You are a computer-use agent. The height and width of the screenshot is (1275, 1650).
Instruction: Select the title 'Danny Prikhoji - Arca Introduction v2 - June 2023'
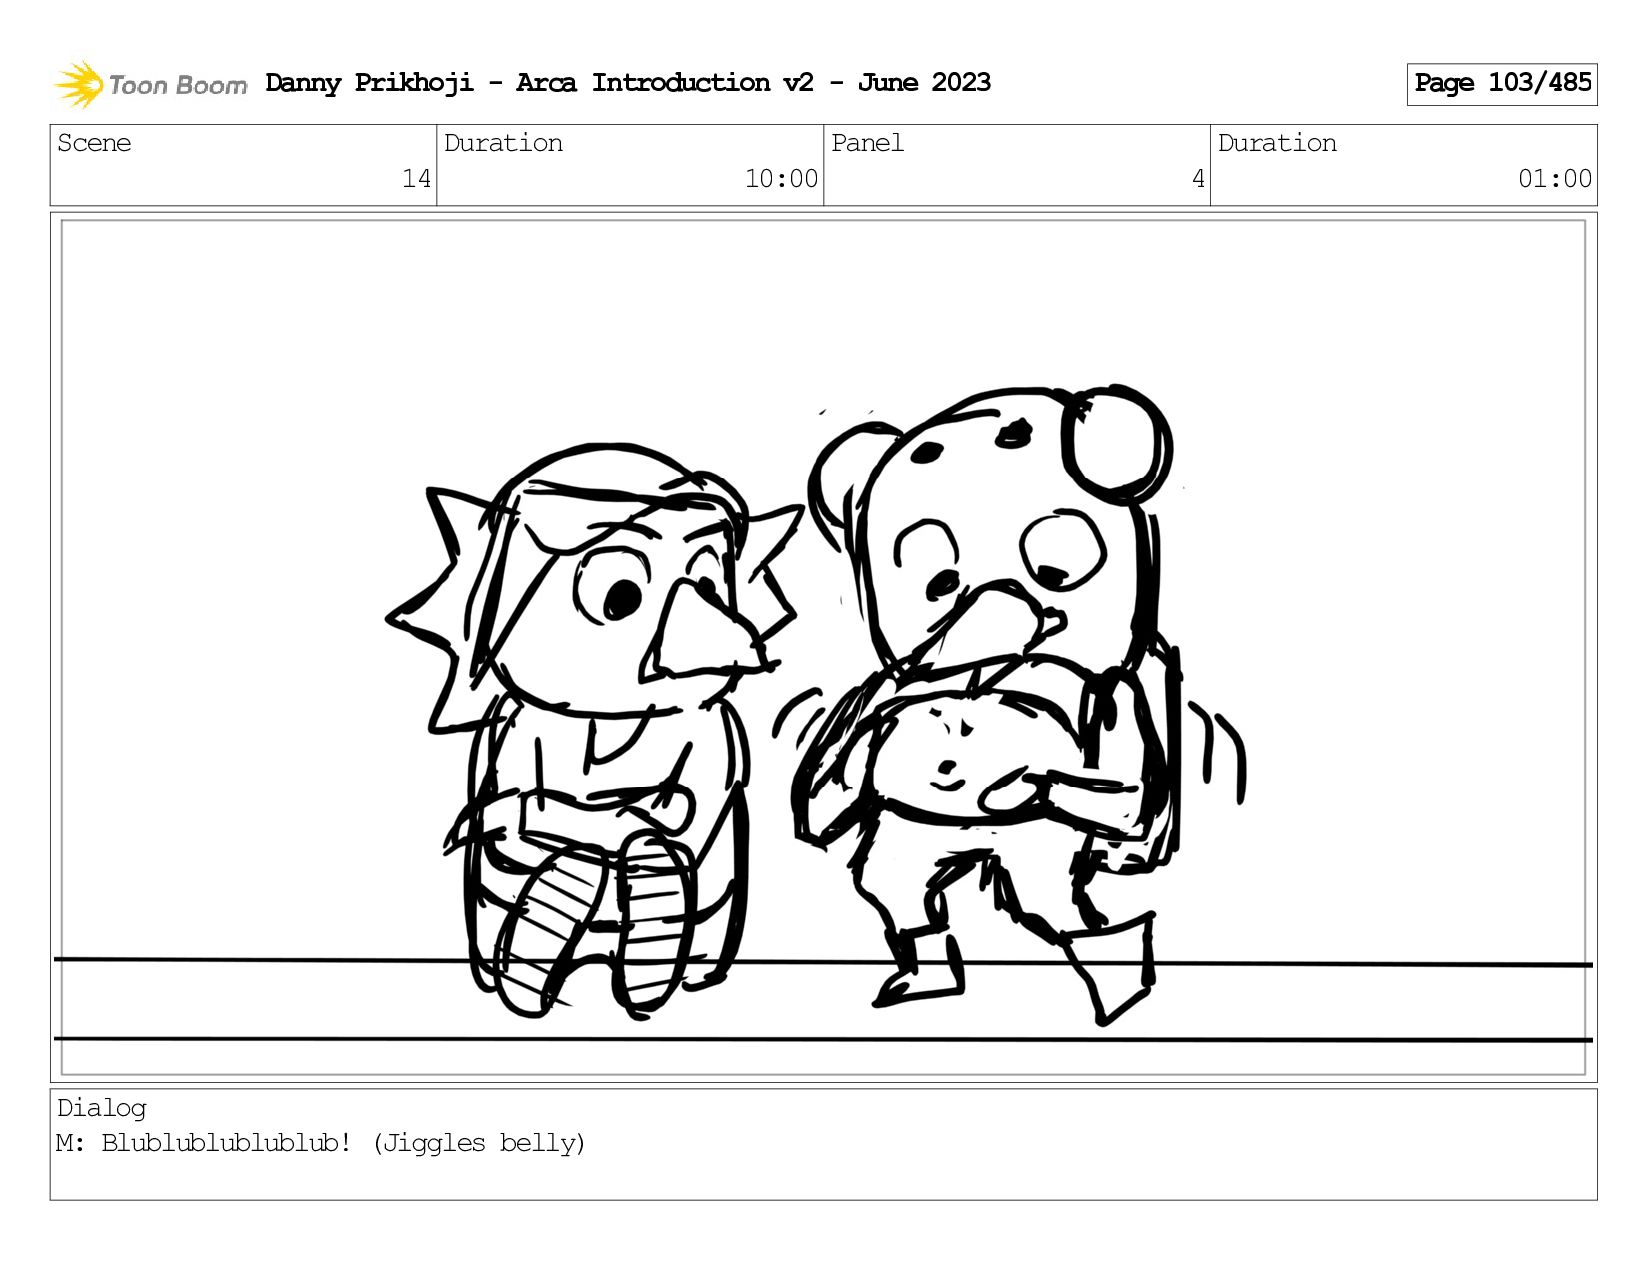(628, 83)
